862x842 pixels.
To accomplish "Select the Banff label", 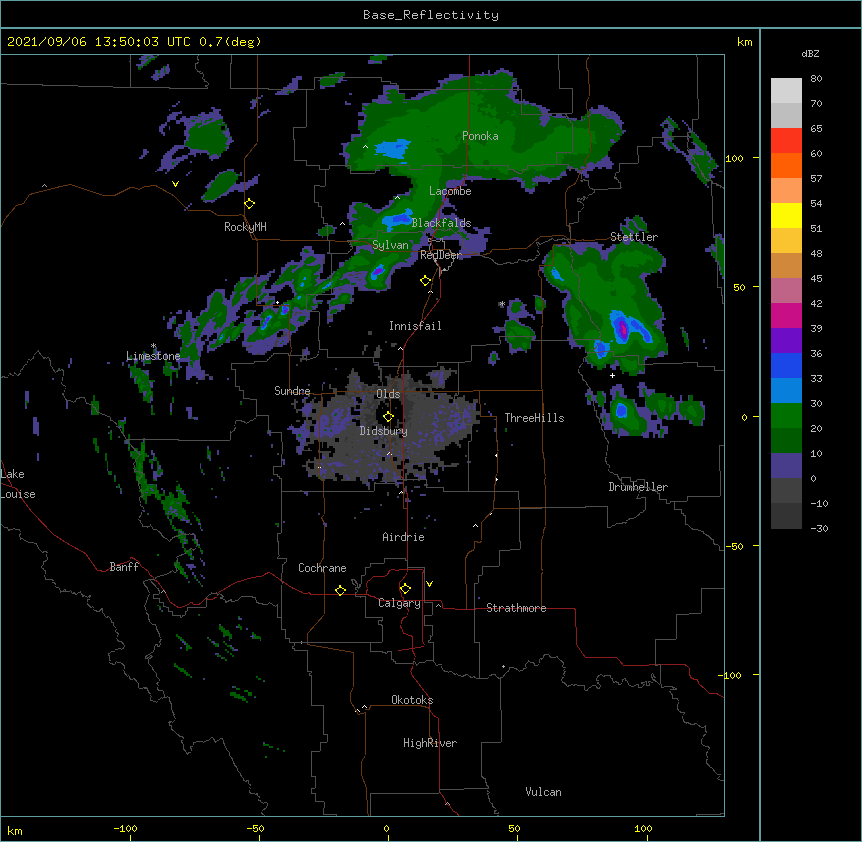I will pos(124,567).
